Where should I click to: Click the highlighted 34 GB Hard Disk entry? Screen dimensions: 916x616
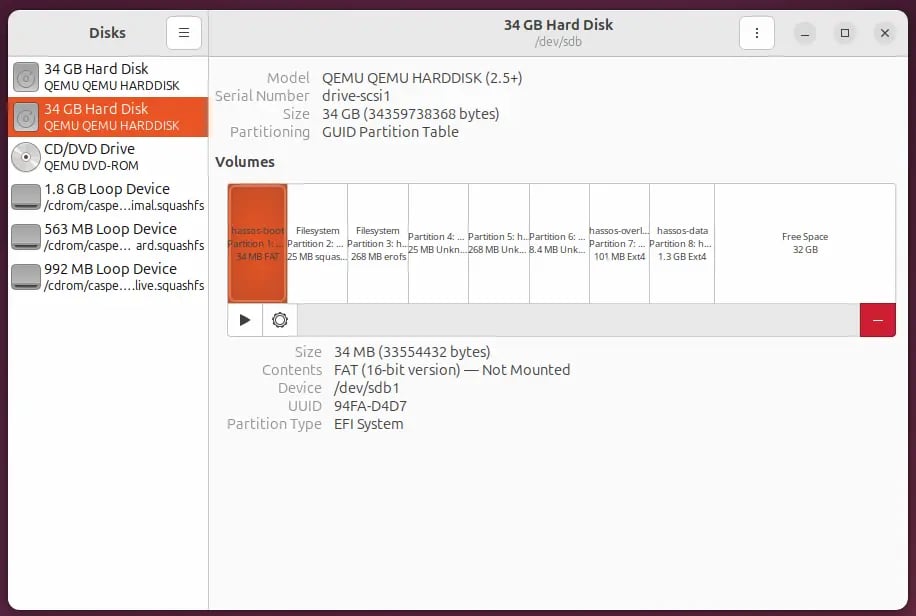(108, 117)
